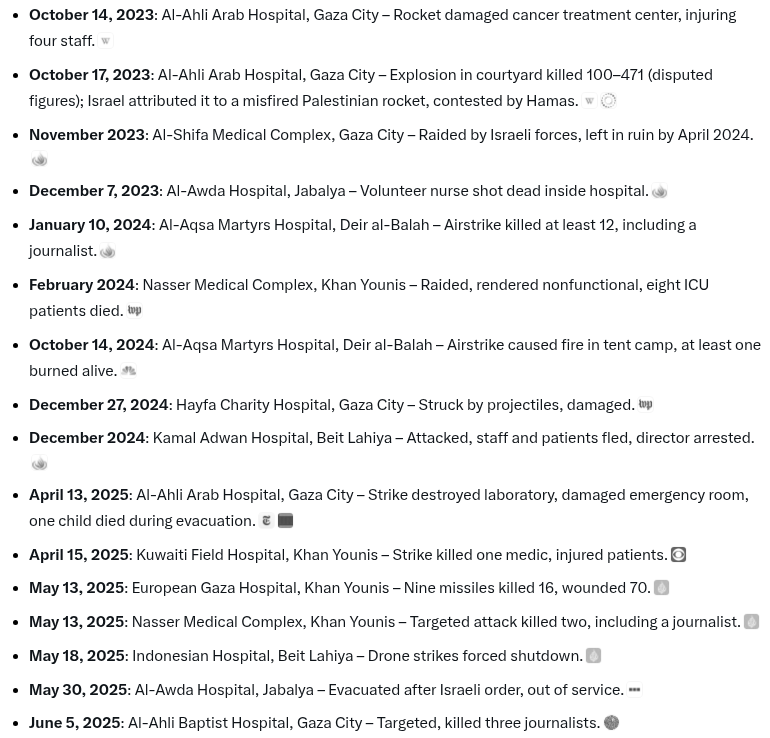Click the bold "June 5, 2025" date text
This screenshot has width=770, height=738.
74,723
